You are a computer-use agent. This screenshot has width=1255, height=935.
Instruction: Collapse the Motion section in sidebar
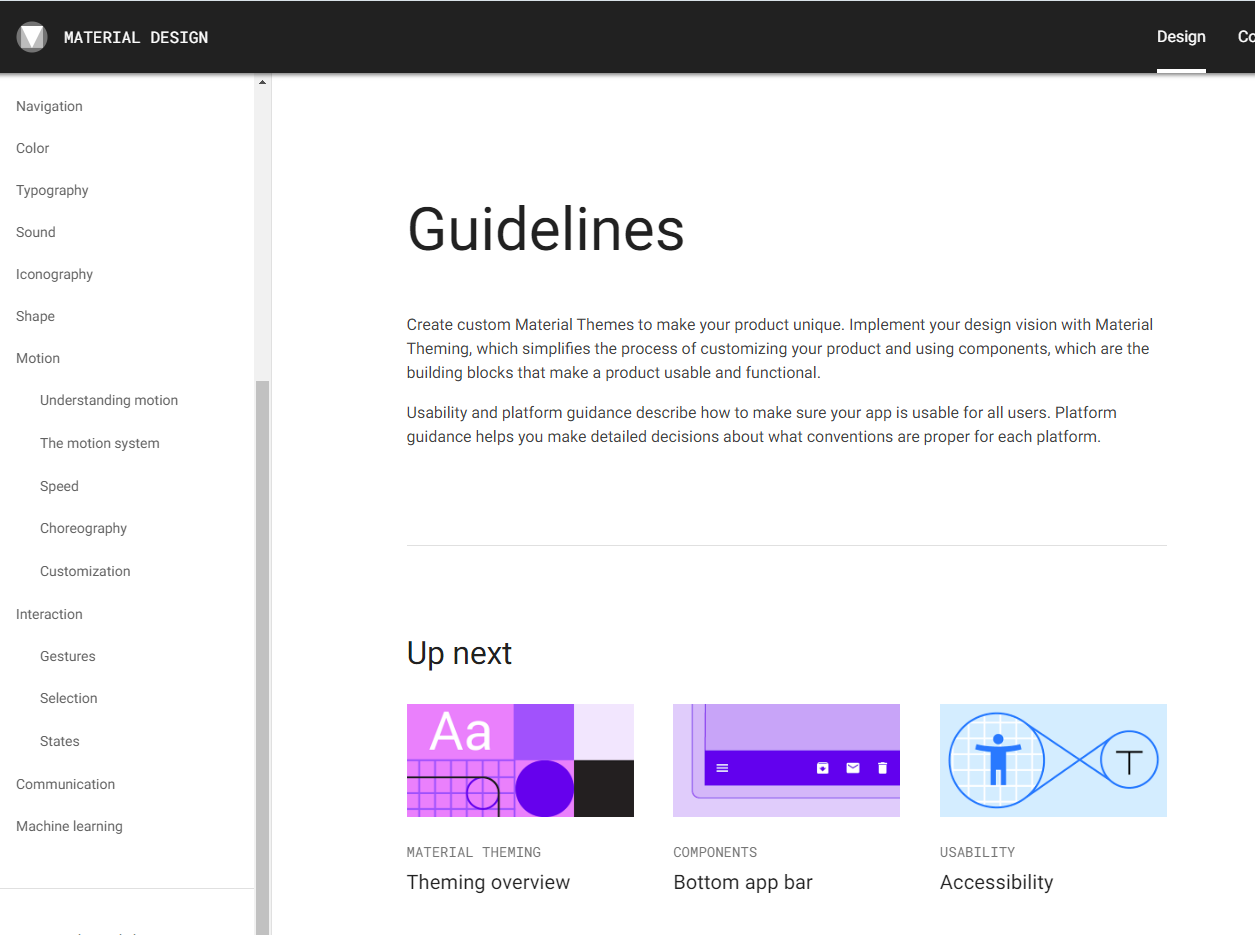38,358
